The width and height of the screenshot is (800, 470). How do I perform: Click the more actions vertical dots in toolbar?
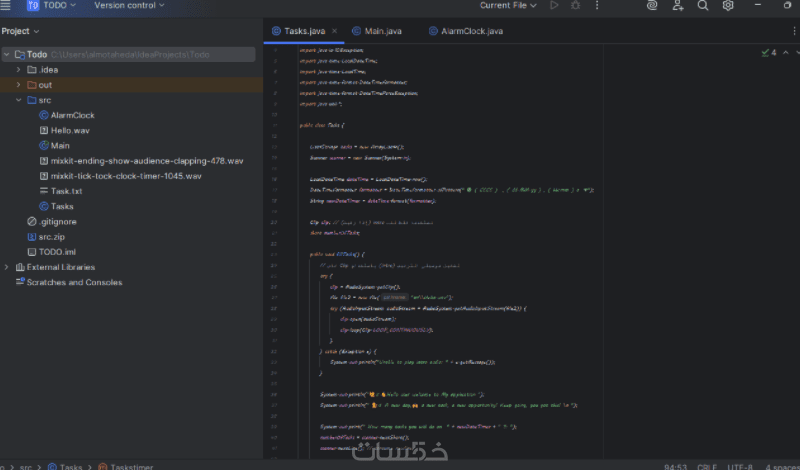(x=598, y=6)
